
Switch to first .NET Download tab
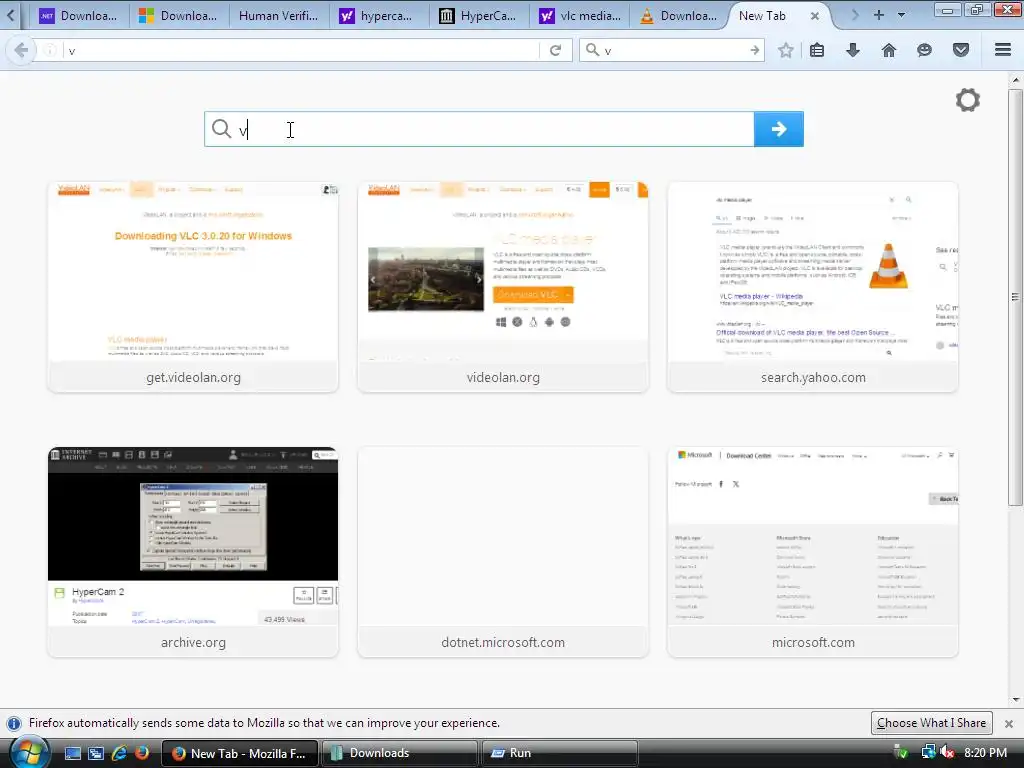point(79,16)
